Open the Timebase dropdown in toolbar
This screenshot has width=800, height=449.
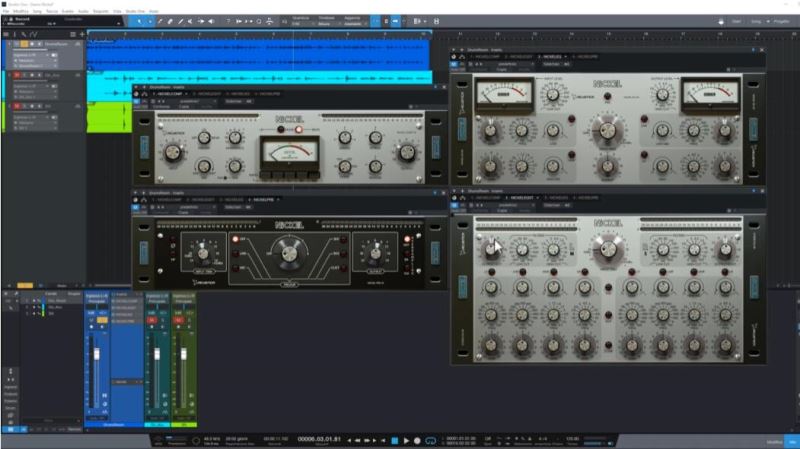pos(327,23)
